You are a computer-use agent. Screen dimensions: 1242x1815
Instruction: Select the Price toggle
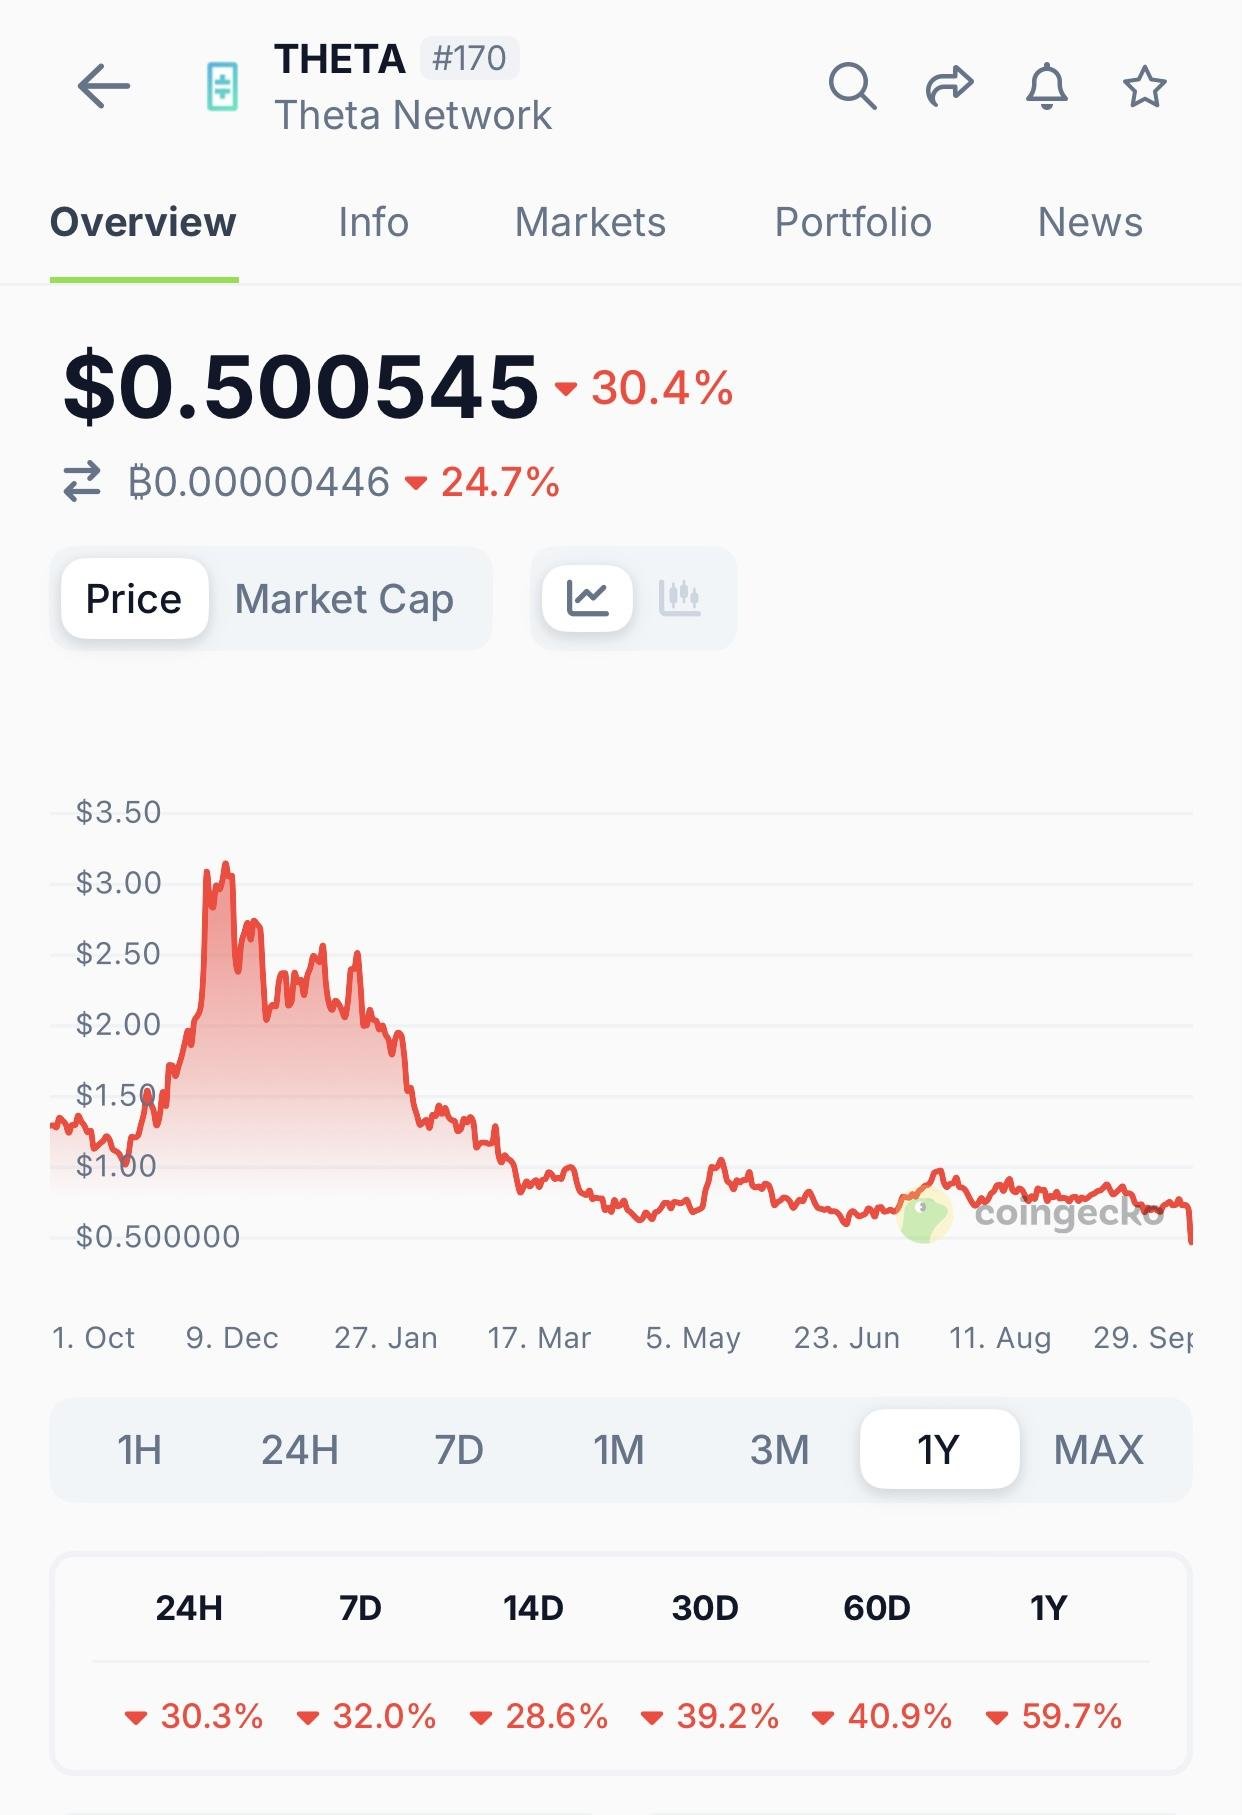134,599
